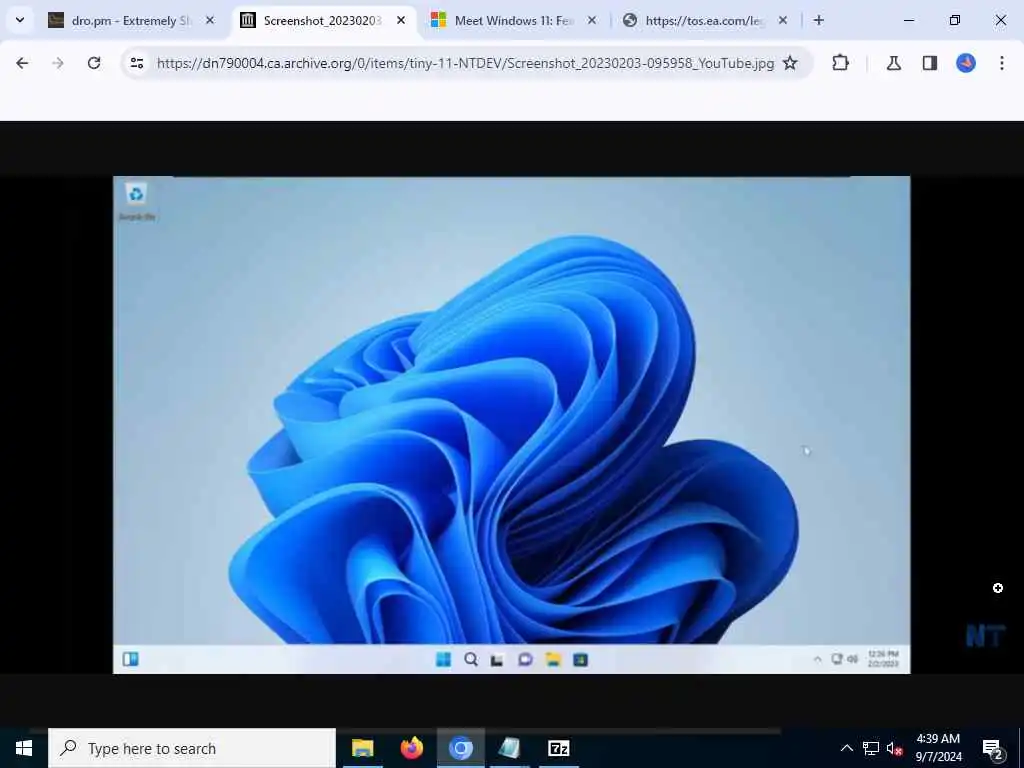Screen dimensions: 1024x768
Task: Open a new tab with plus button
Action: click(x=818, y=20)
